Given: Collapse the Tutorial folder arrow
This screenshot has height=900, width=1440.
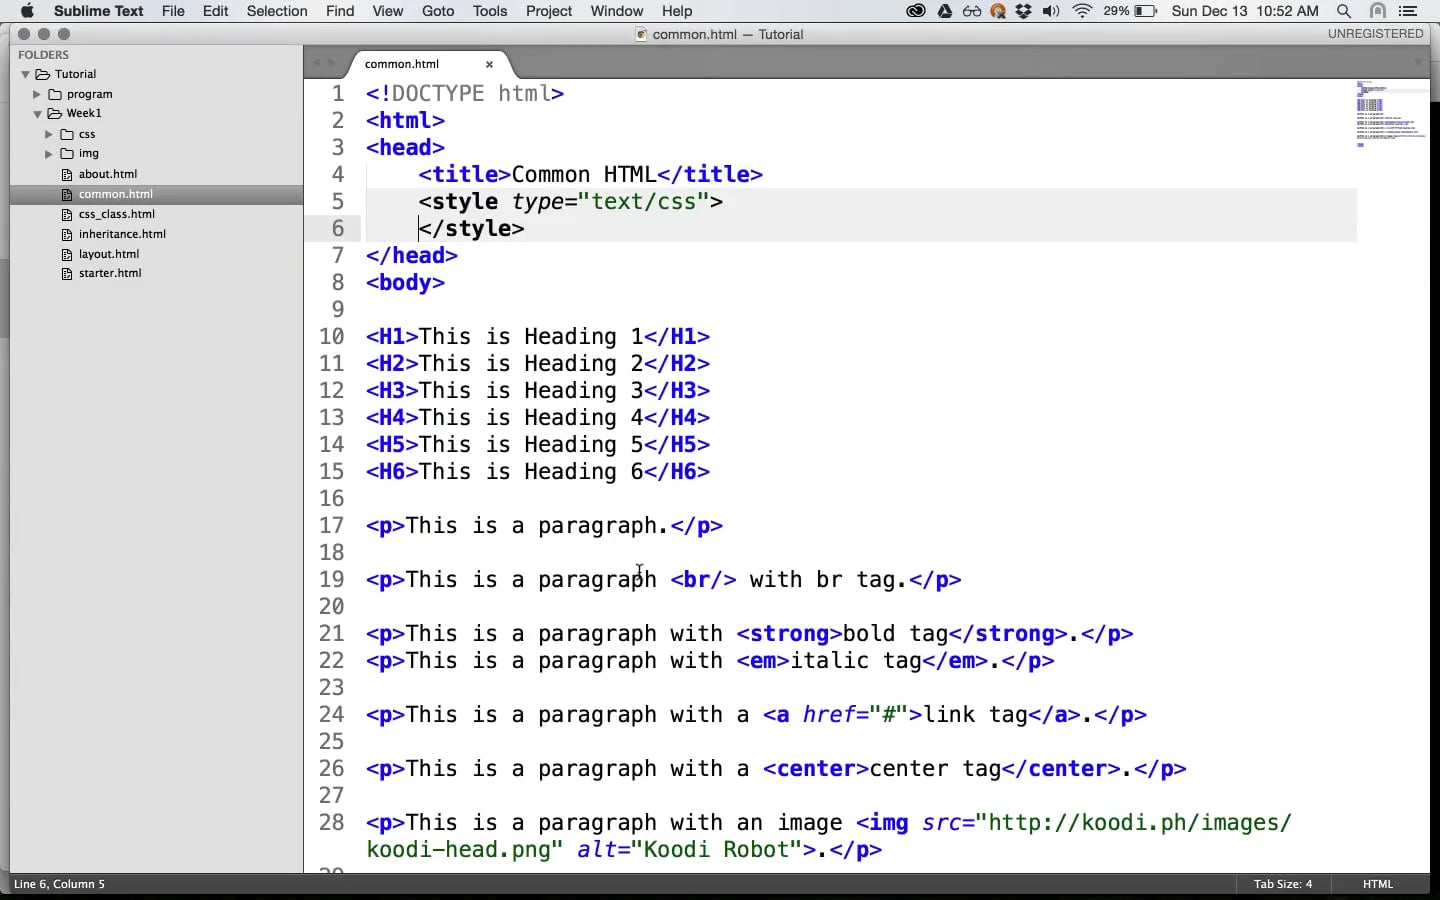Looking at the screenshot, I should coord(26,74).
